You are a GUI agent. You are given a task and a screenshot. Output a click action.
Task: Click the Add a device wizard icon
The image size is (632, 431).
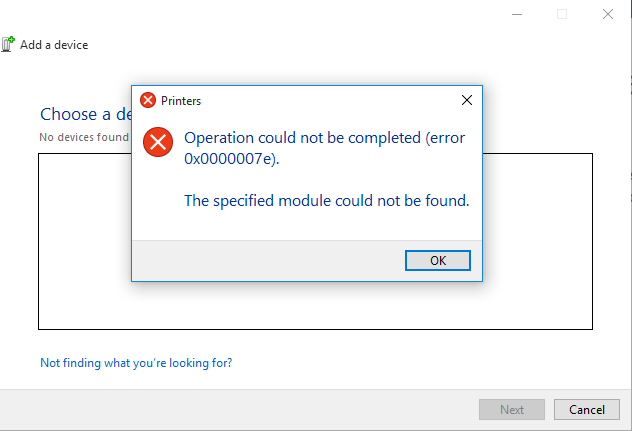tap(8, 44)
